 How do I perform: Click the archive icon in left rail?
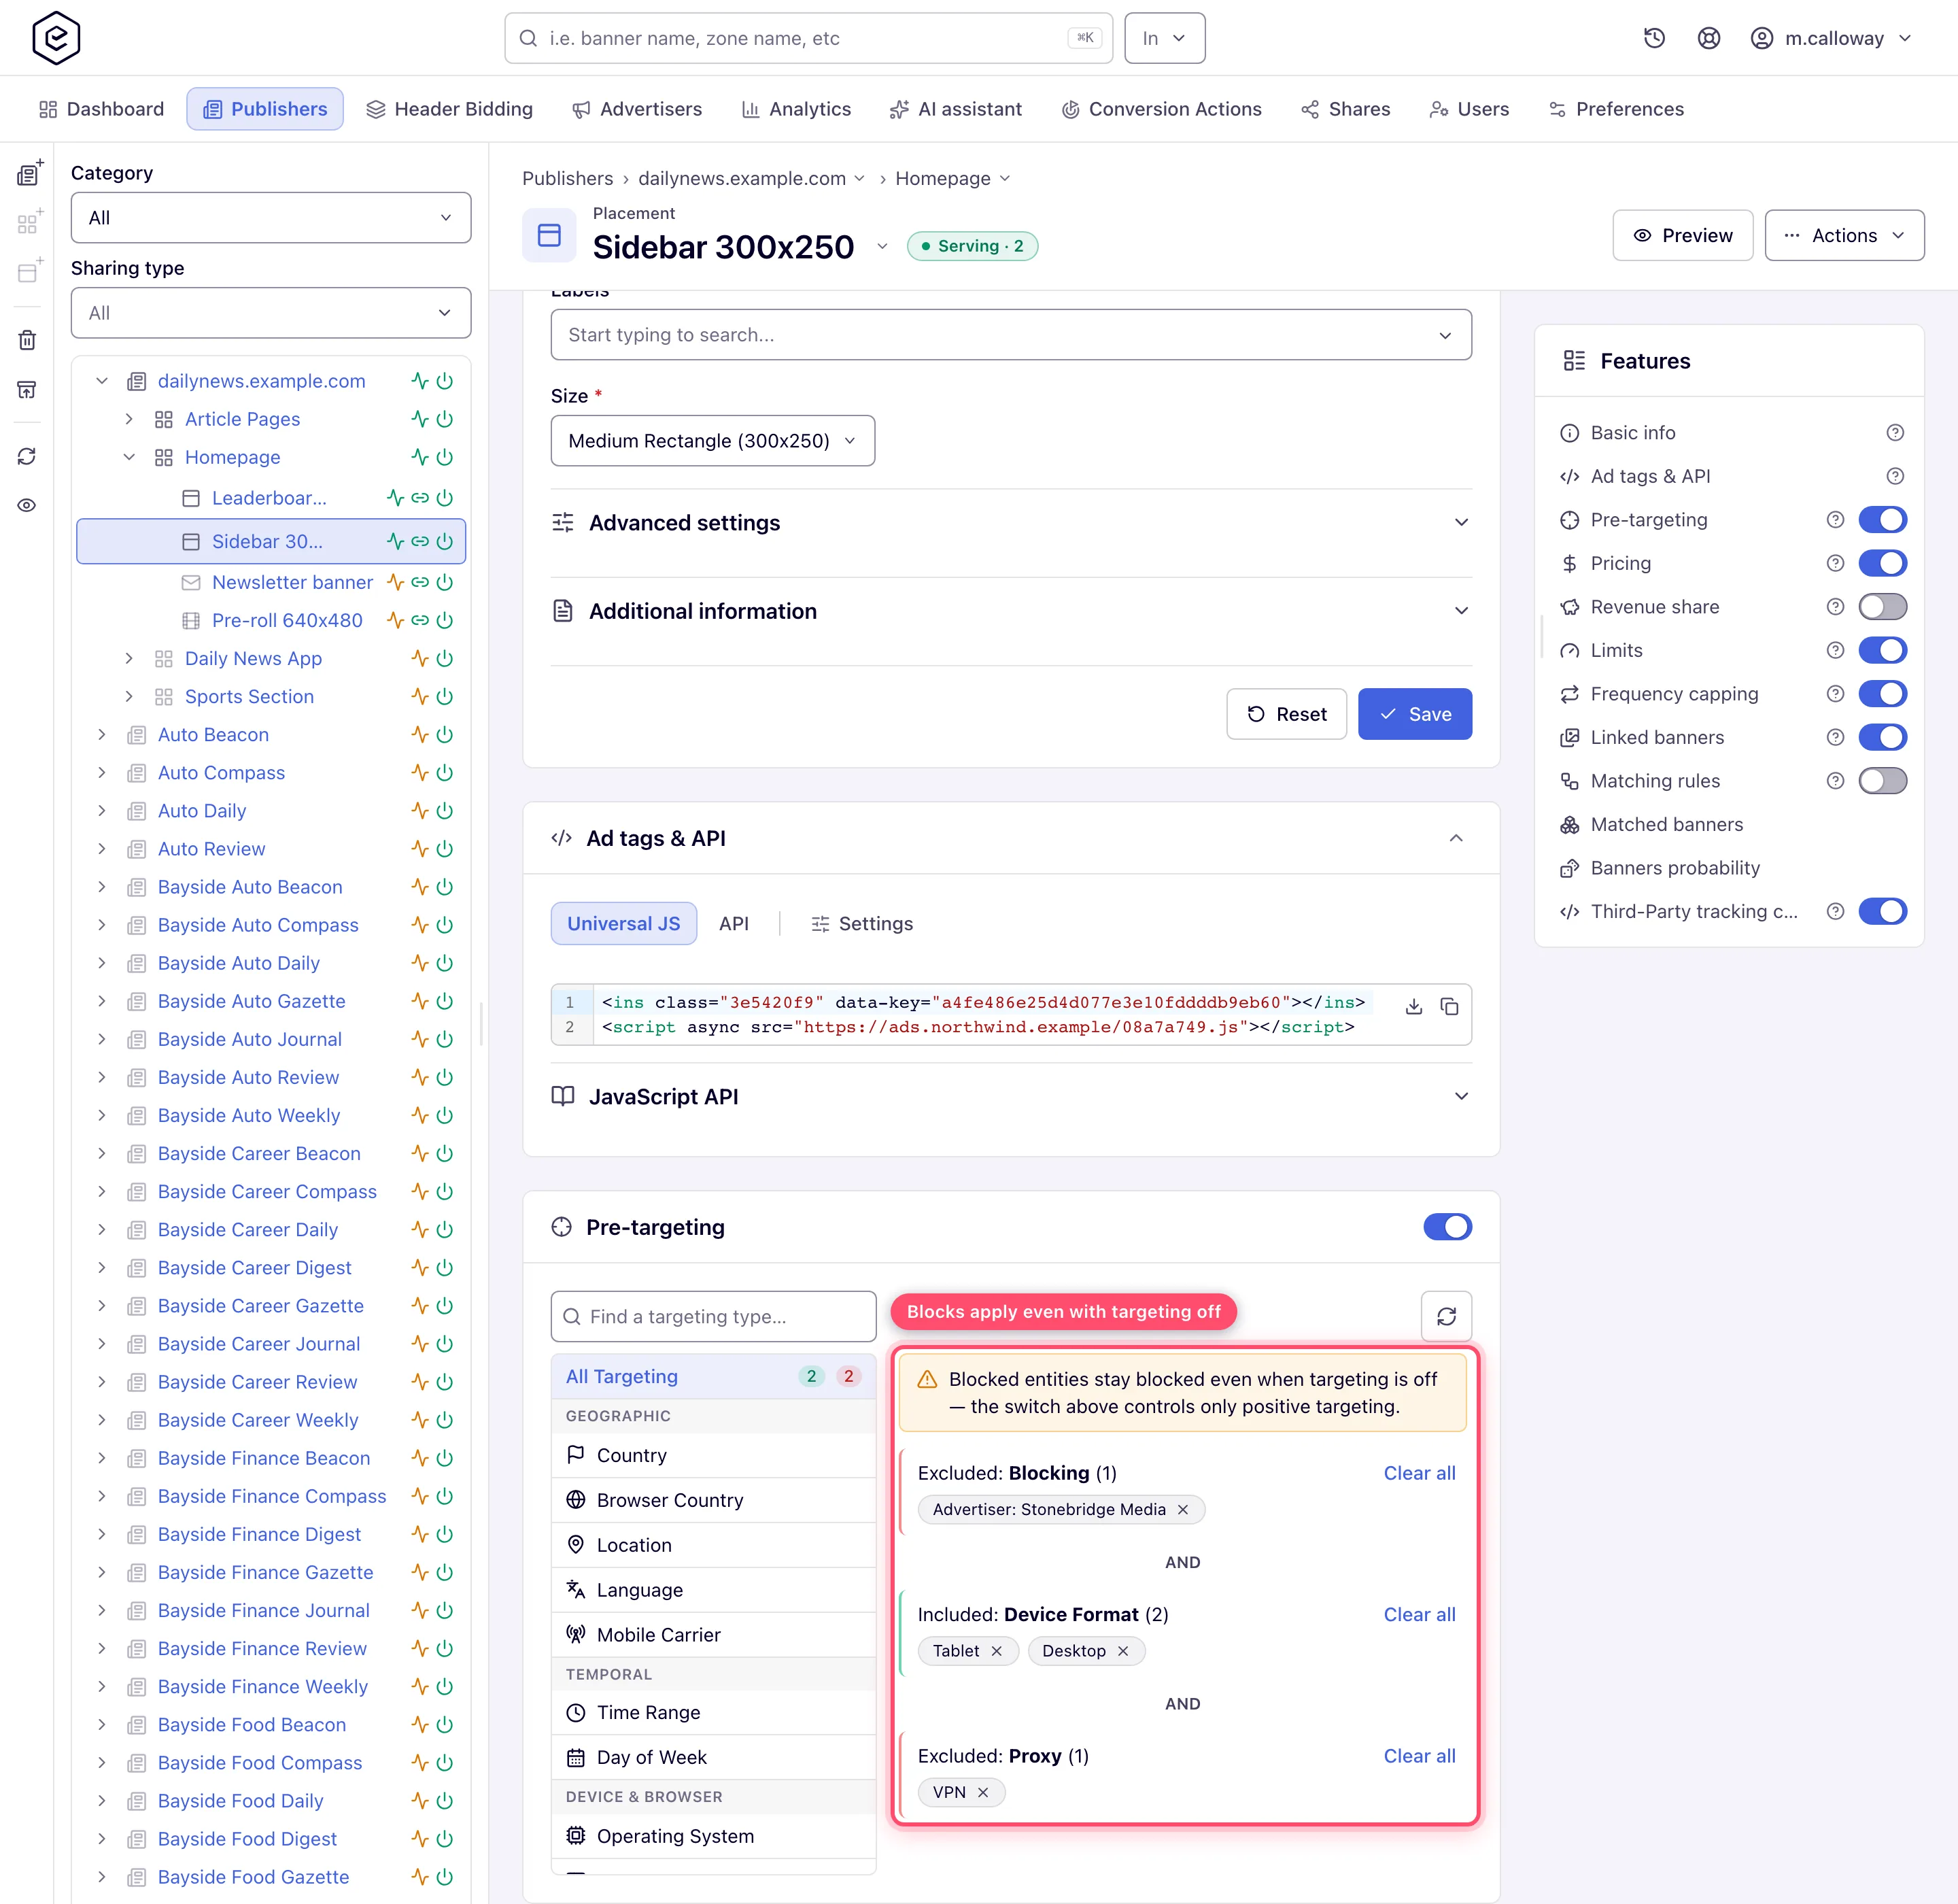click(27, 389)
